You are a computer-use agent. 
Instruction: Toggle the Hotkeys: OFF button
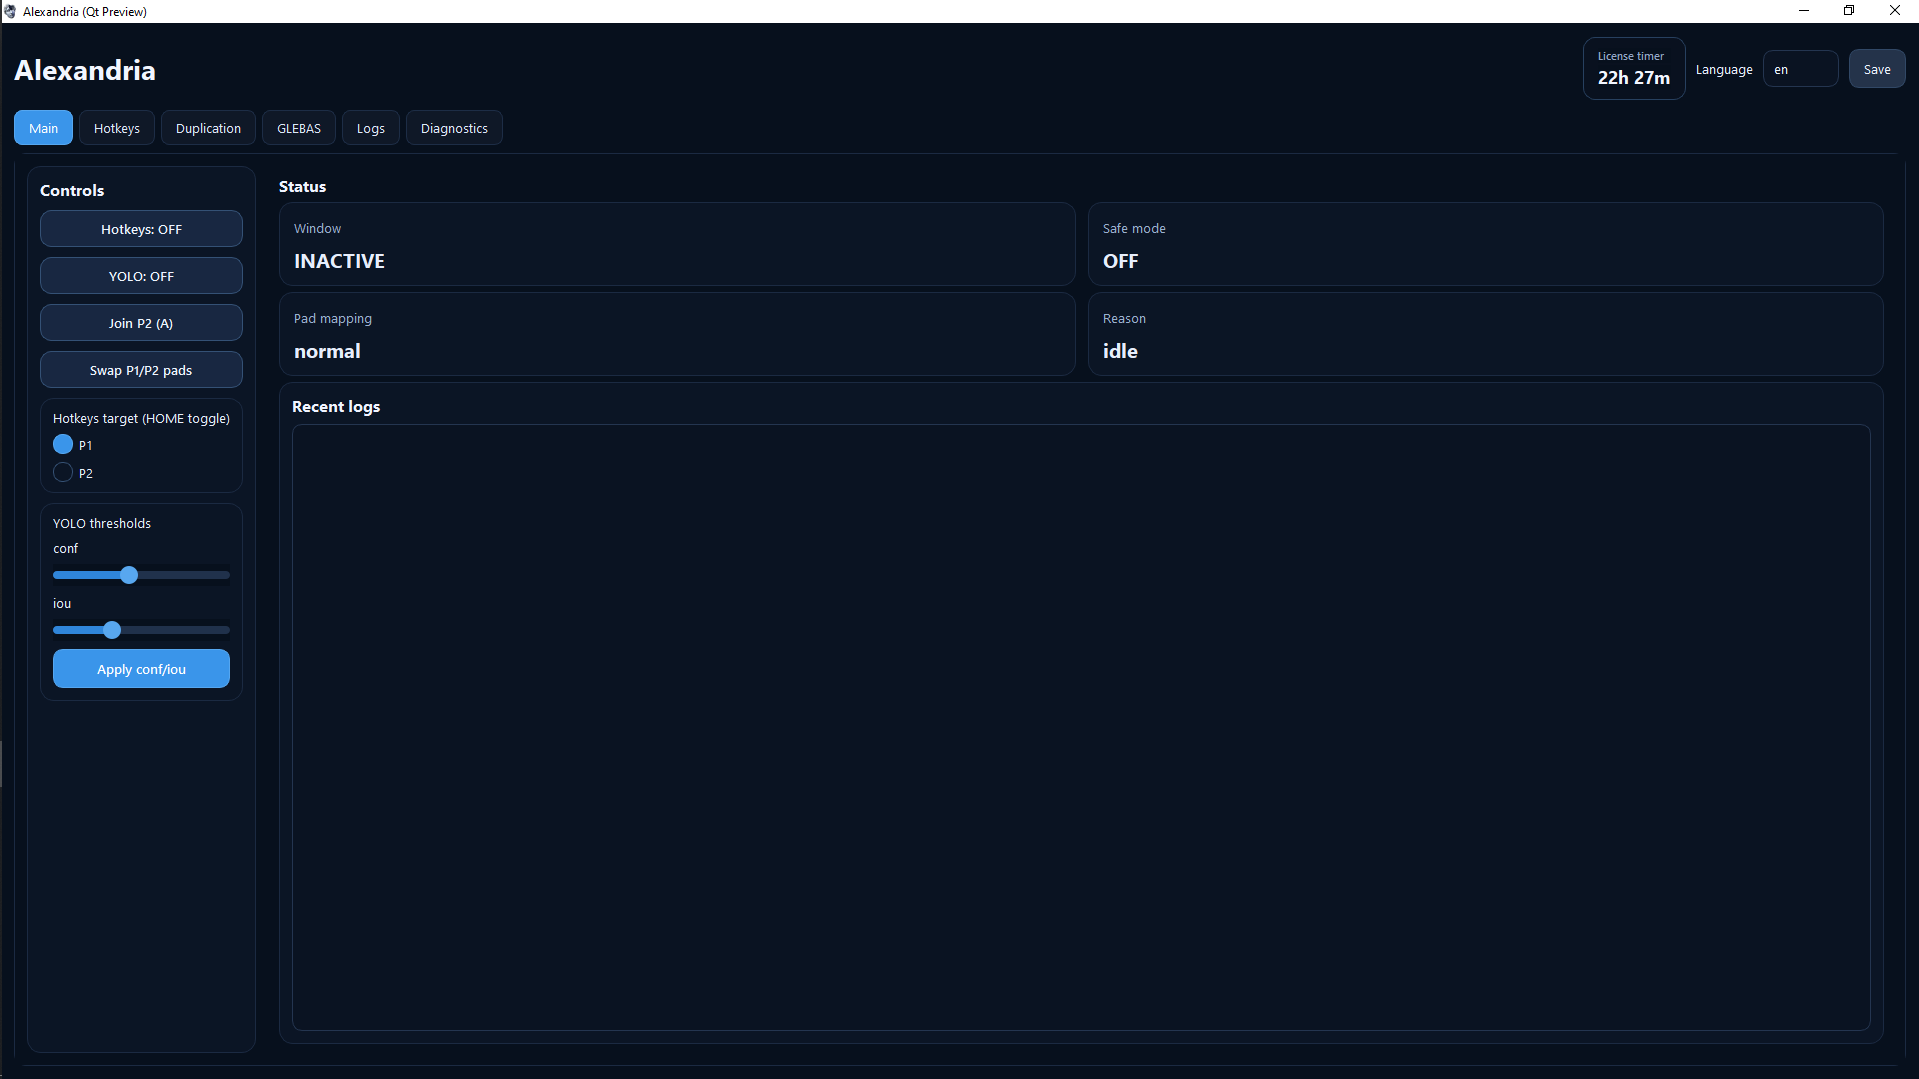tap(141, 229)
